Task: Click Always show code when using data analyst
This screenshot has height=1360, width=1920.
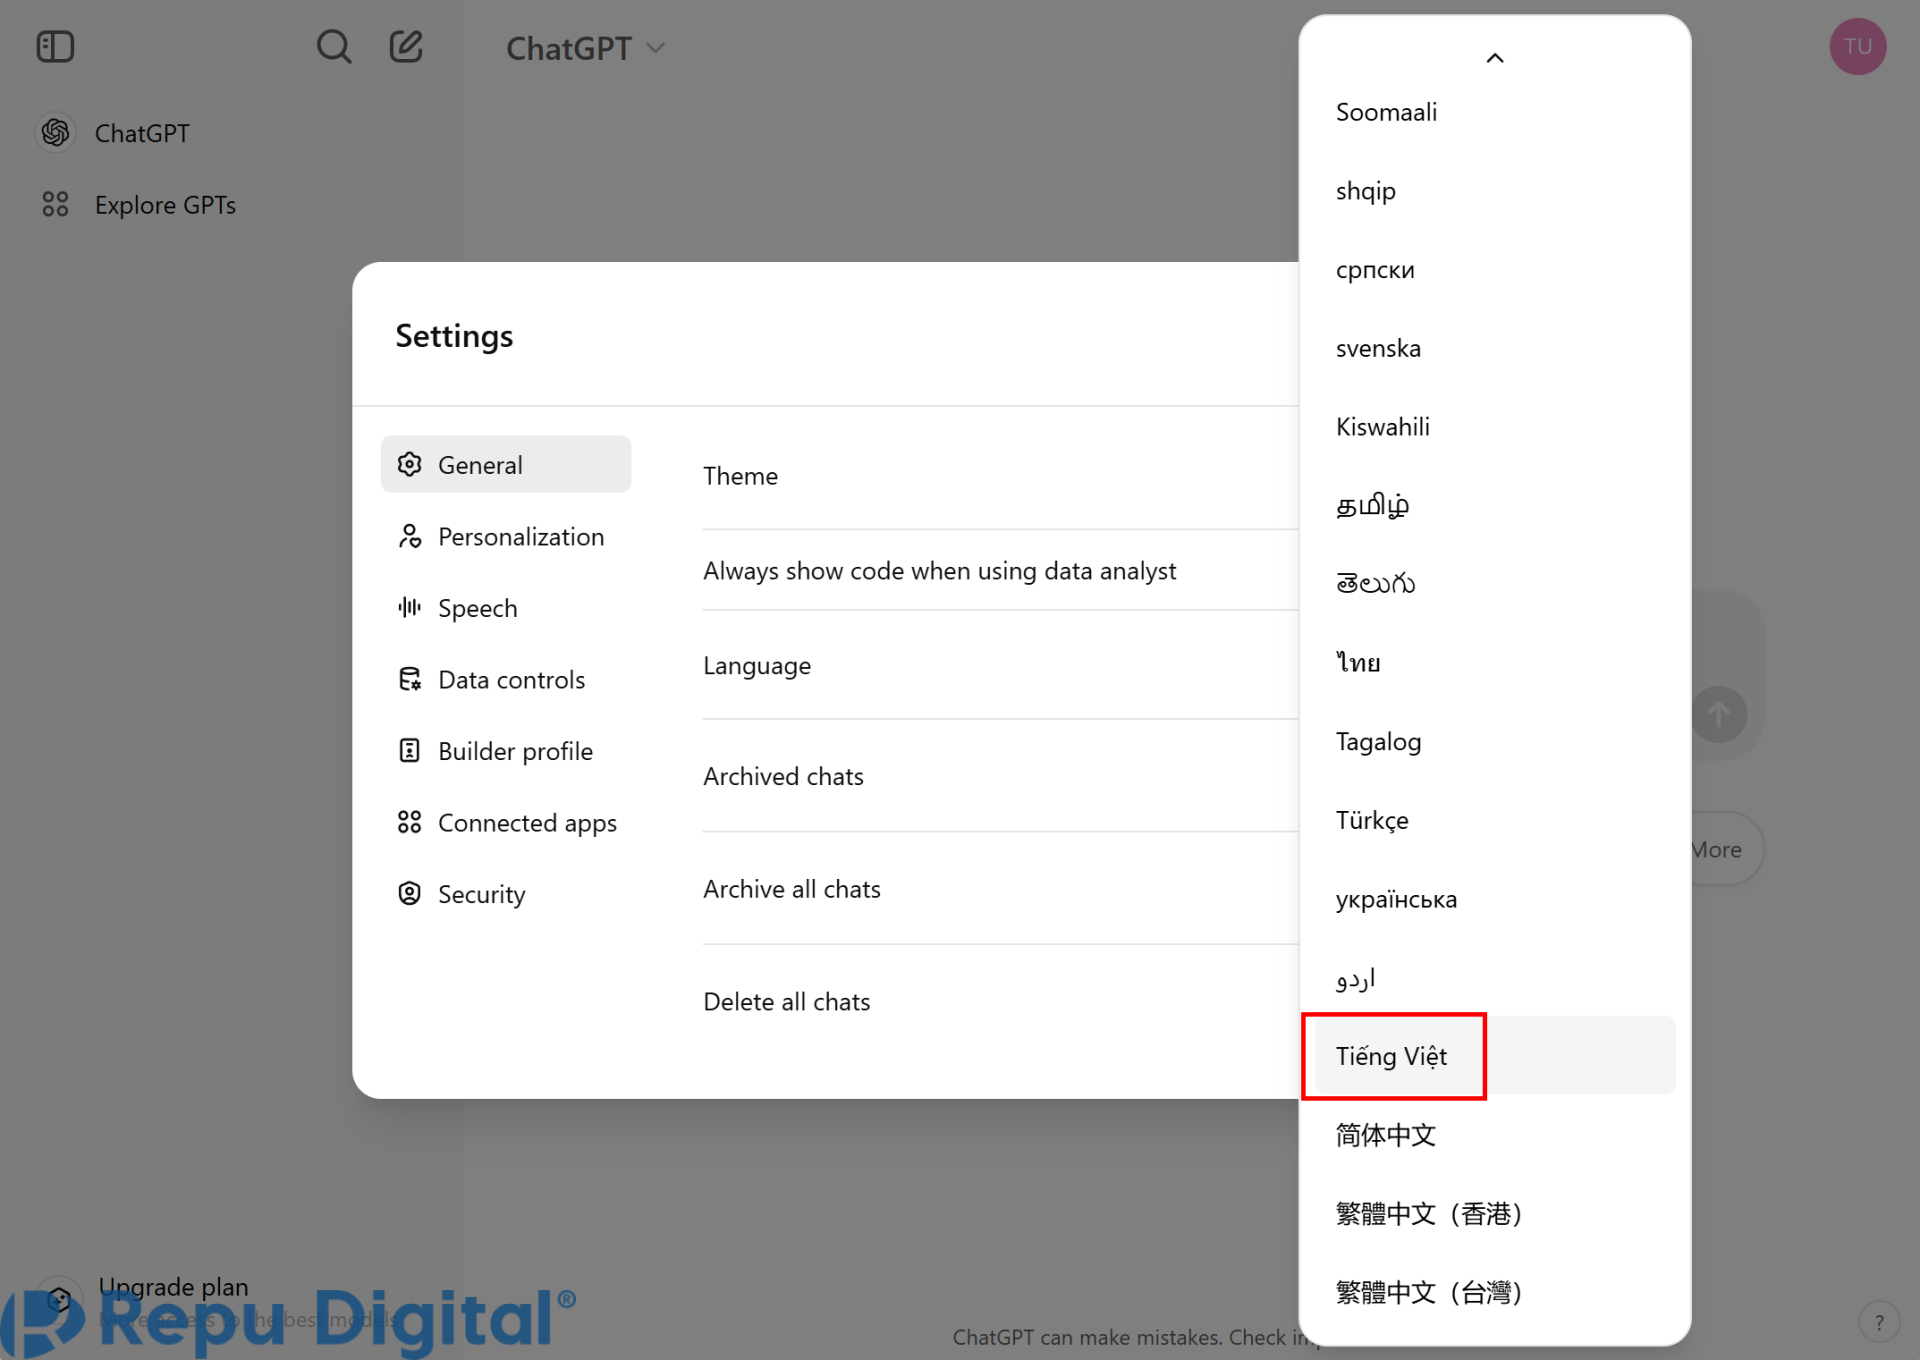Action: point(939,570)
